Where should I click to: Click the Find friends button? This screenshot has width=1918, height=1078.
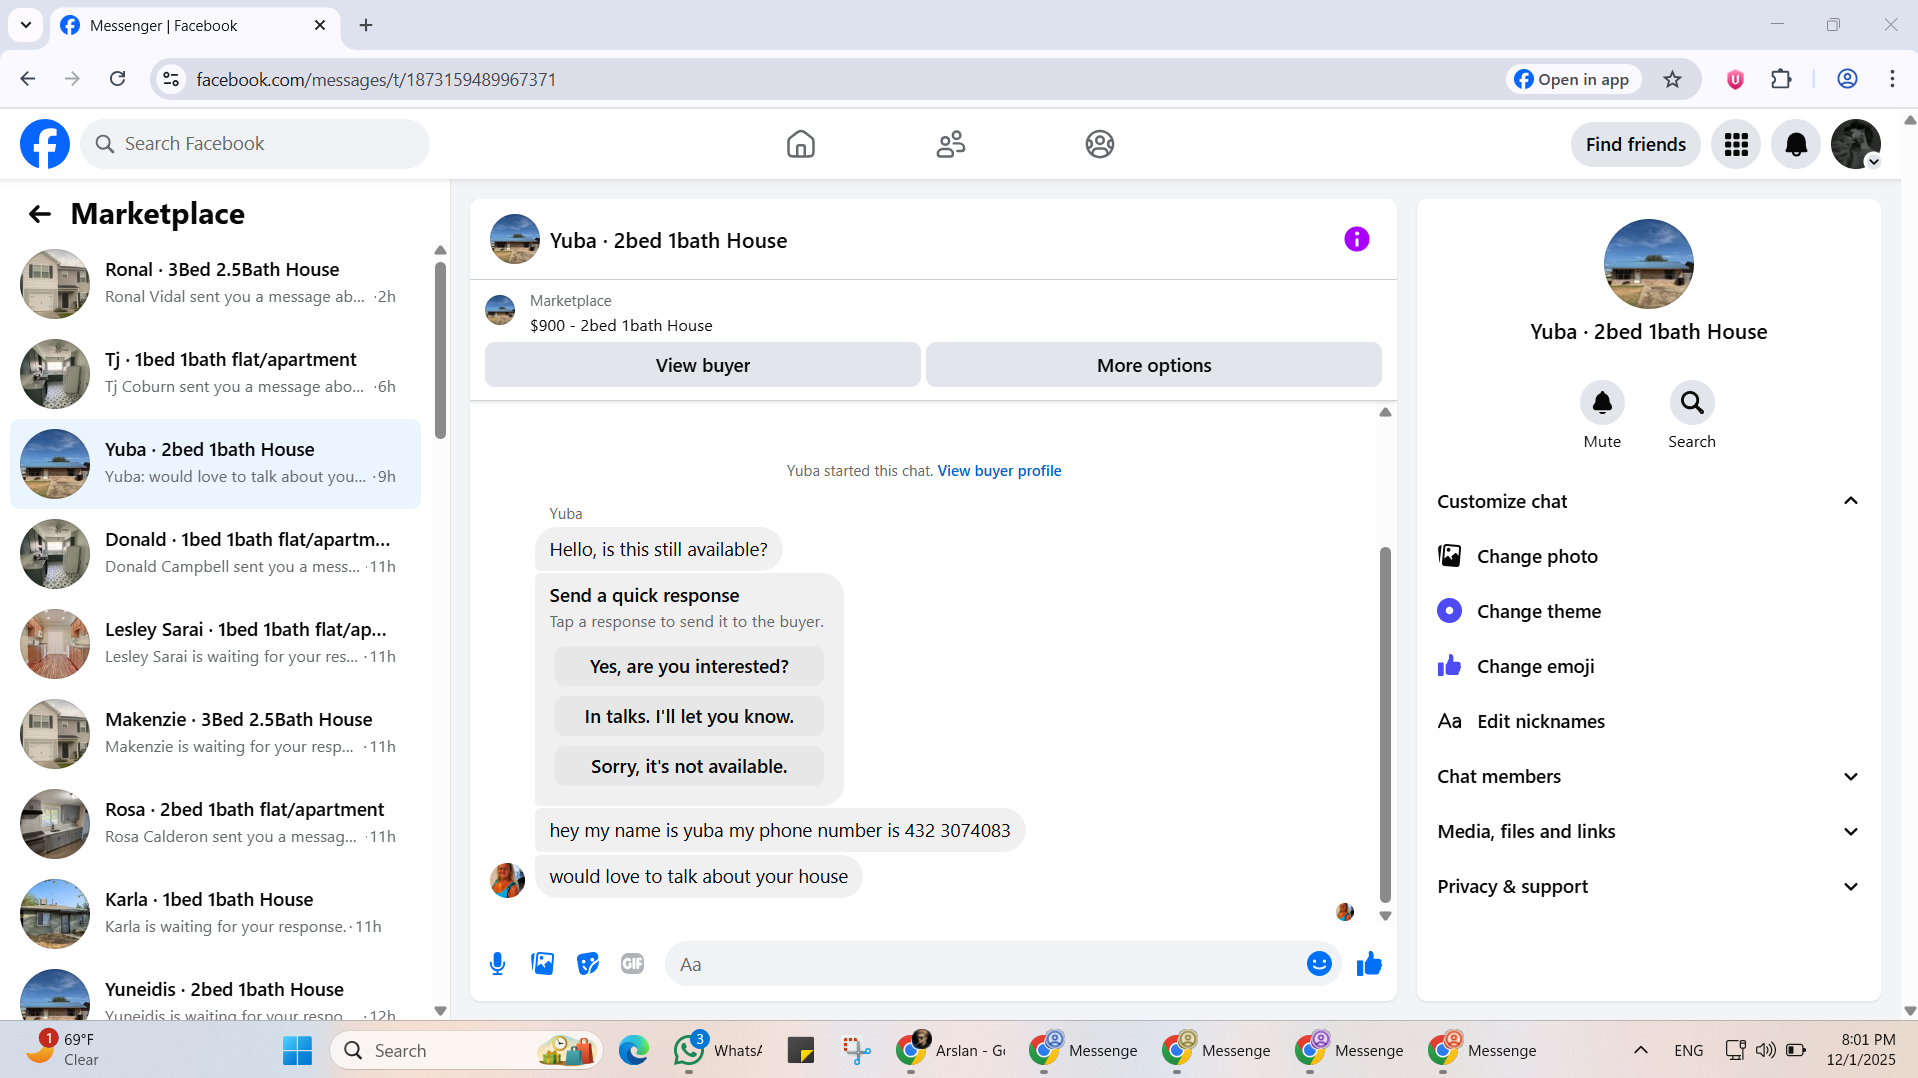1635,144
